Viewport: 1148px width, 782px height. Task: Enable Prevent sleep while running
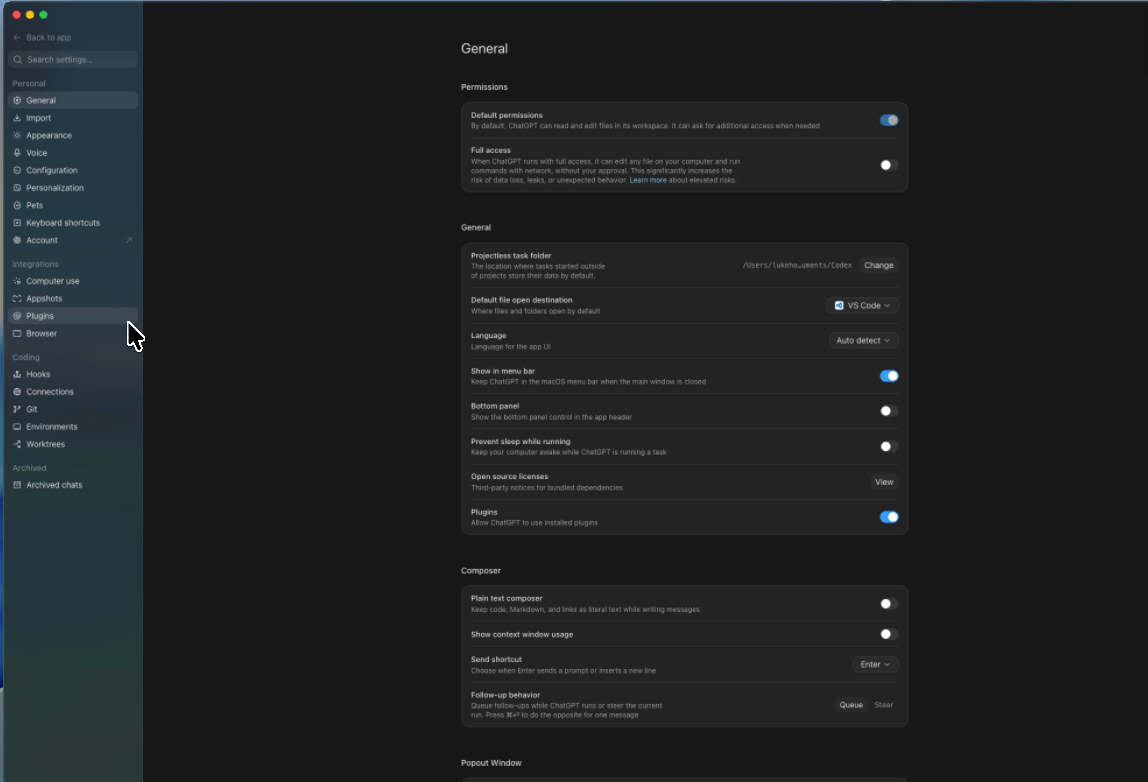coord(889,446)
